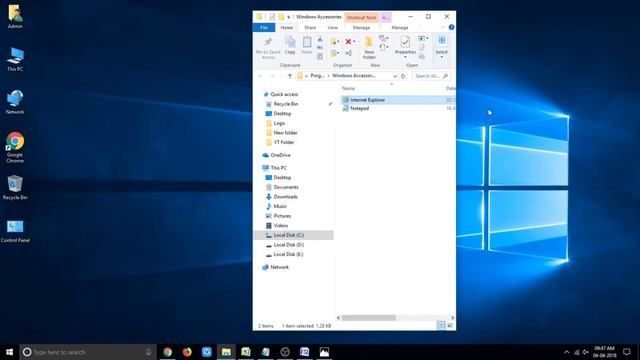Image resolution: width=640 pixels, height=360 pixels.
Task: Click the Prog... breadcrumb in address bar
Action: [x=317, y=76]
